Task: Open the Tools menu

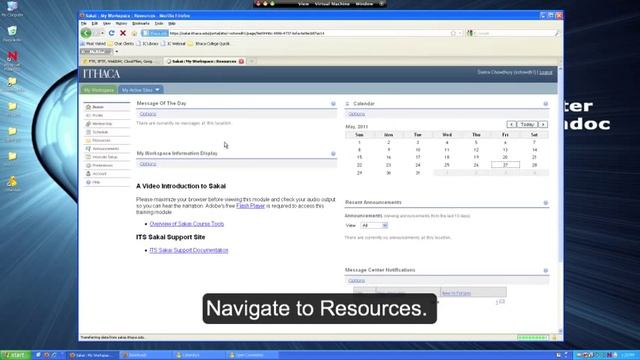Action: click(x=159, y=24)
